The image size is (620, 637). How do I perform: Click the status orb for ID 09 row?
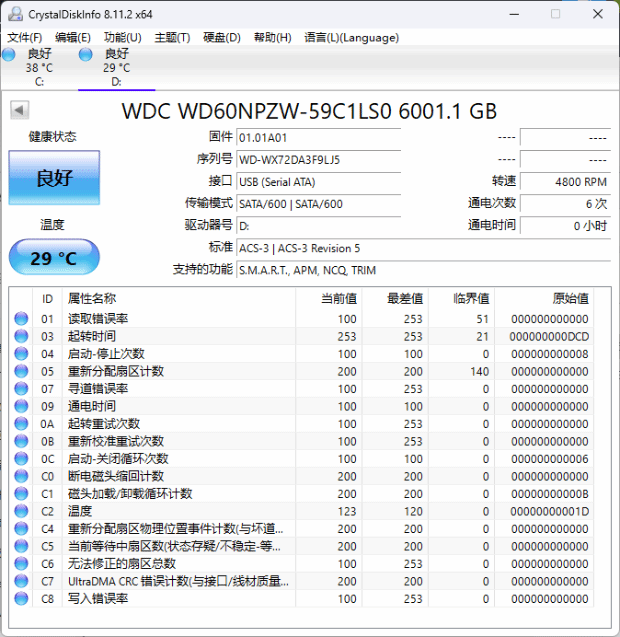pos(21,406)
